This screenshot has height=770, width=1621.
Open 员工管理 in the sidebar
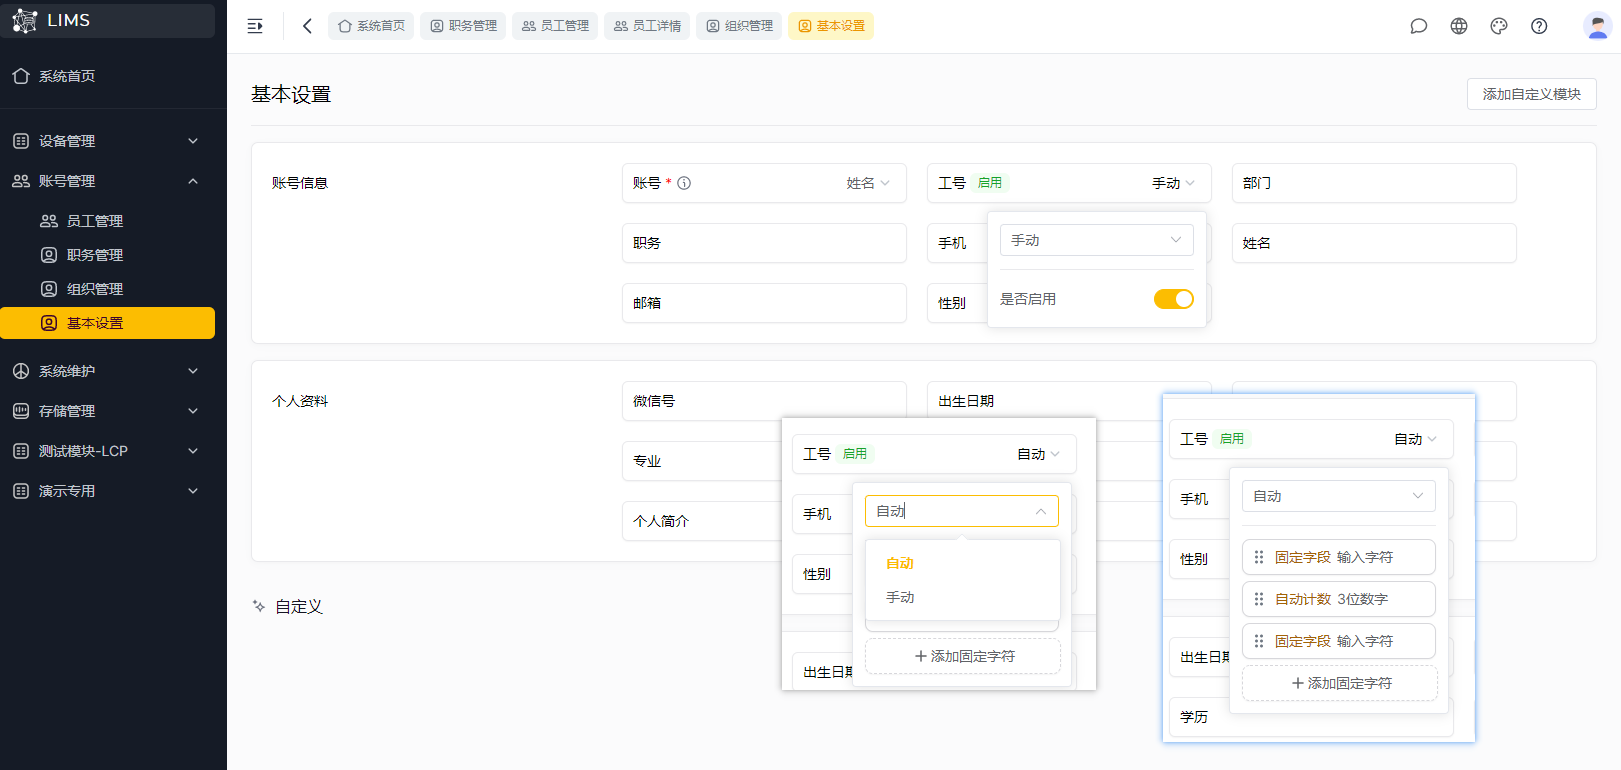[x=107, y=221]
